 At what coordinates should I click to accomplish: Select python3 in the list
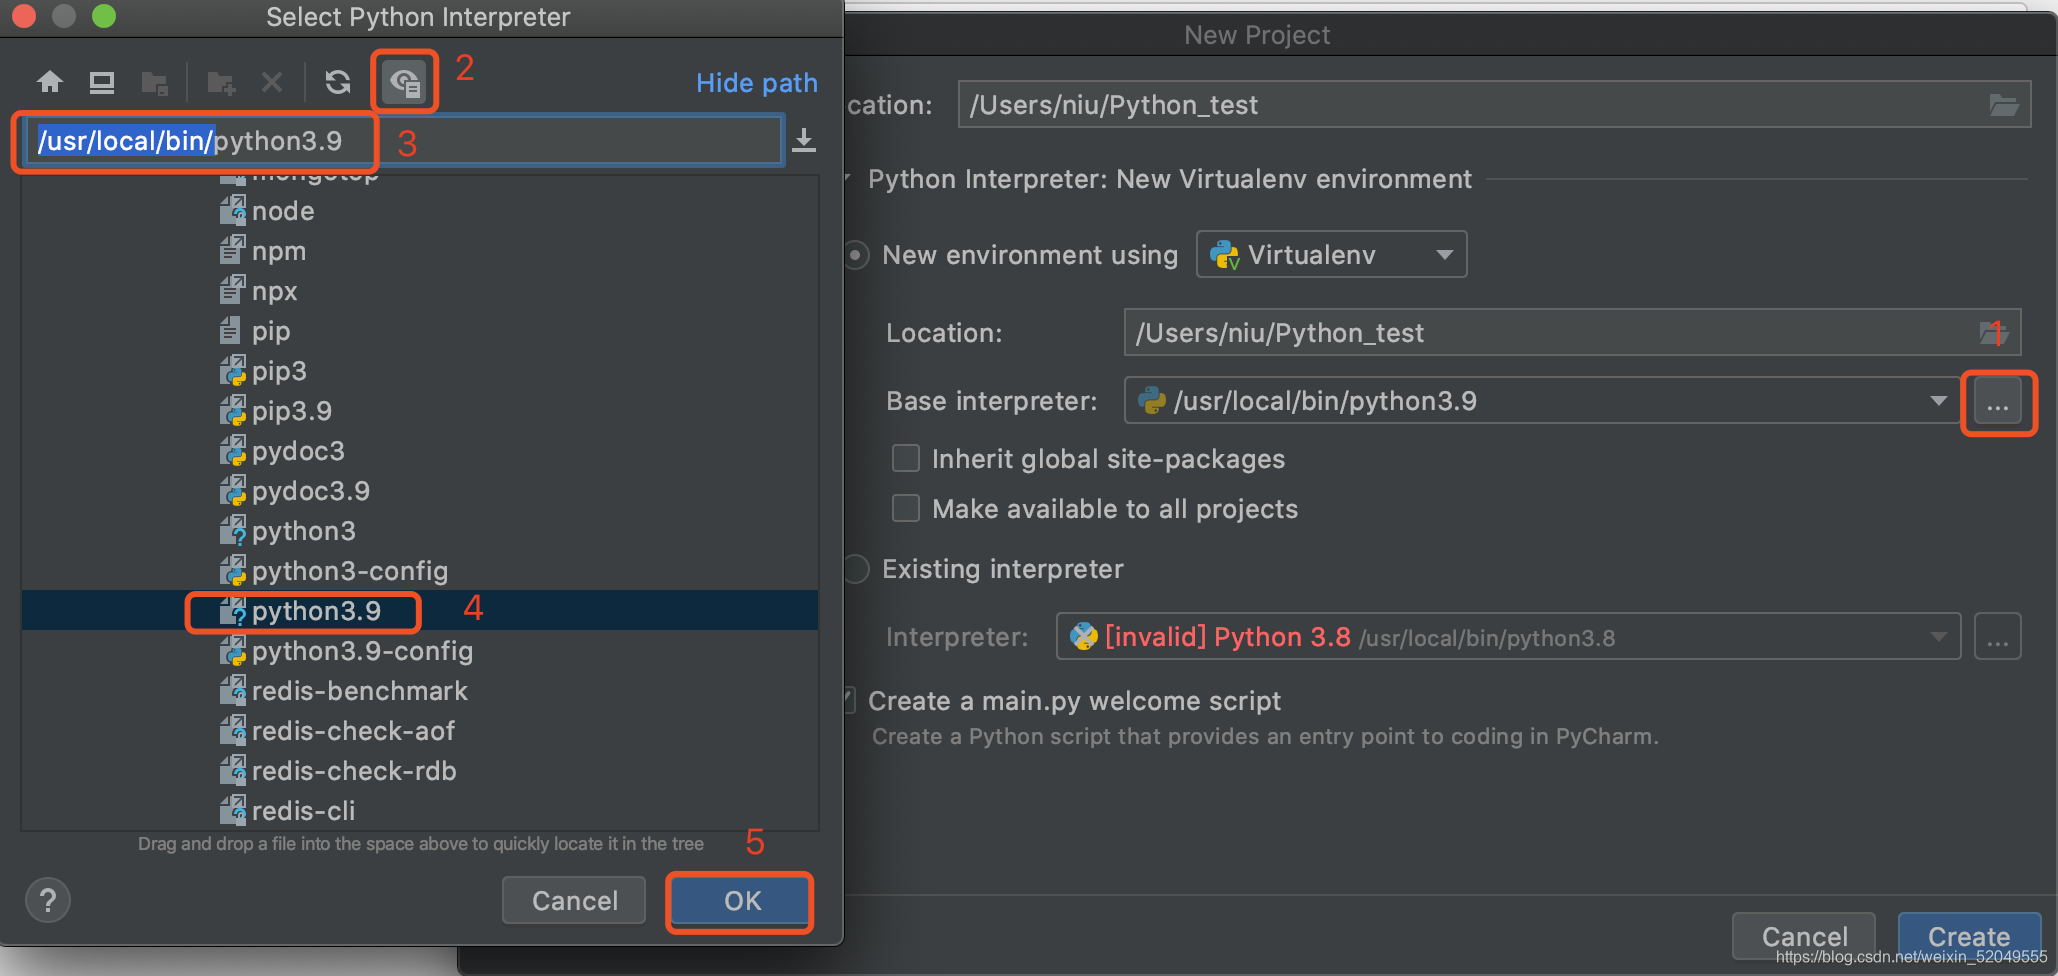tap(420, 531)
